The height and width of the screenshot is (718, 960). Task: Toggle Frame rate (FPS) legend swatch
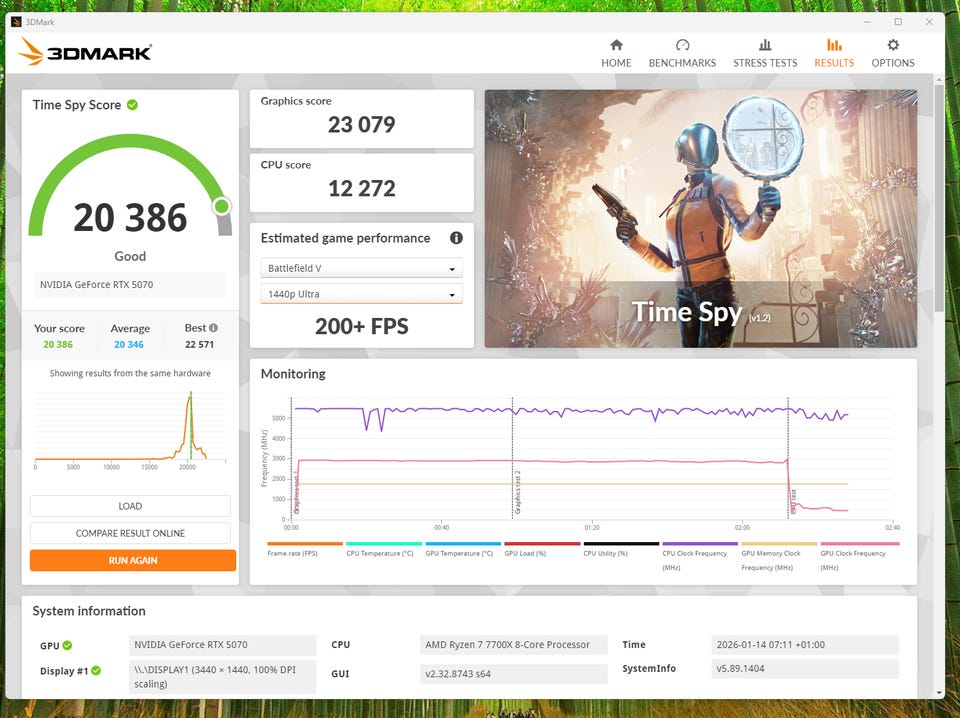click(305, 544)
